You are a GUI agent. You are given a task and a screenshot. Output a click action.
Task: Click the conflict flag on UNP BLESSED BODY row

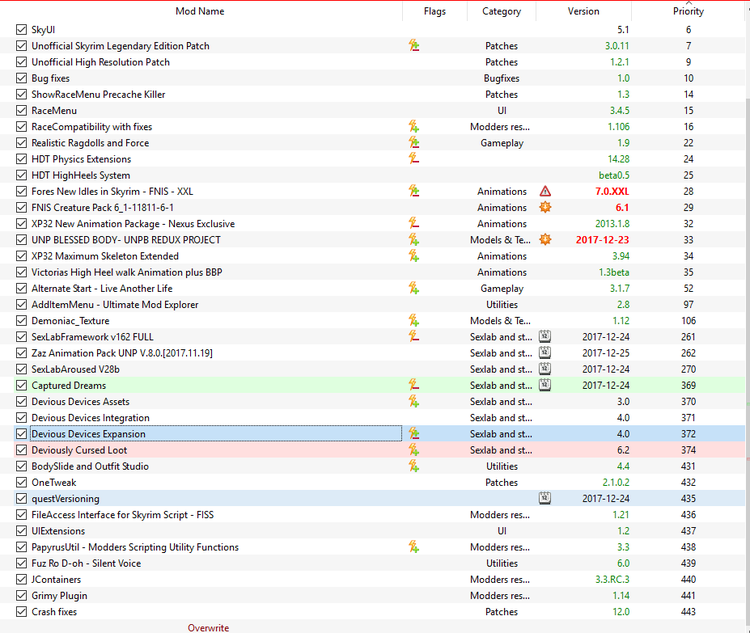414,240
